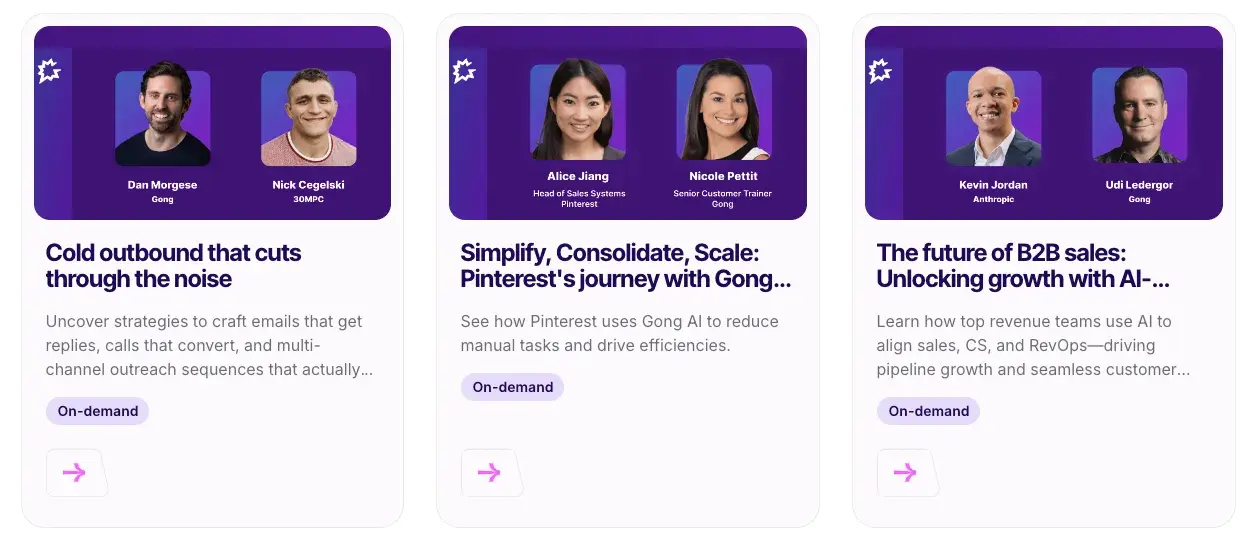The width and height of the screenshot is (1259, 535).
Task: Open 'The future of B2B sales' title
Action: 1023,266
